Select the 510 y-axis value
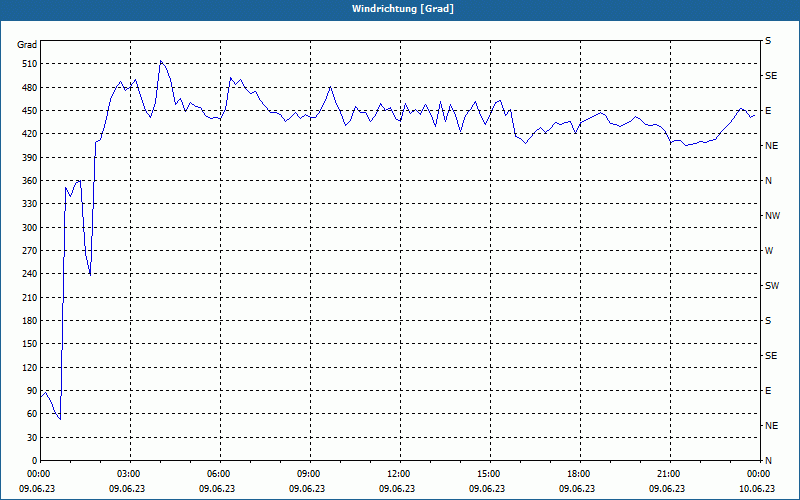This screenshot has width=800, height=500. 30,64
